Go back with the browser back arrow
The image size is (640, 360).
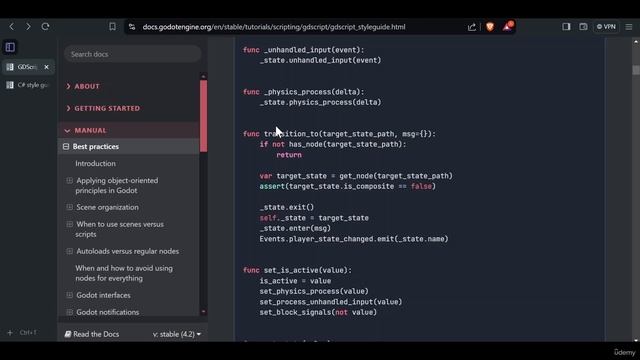11,27
